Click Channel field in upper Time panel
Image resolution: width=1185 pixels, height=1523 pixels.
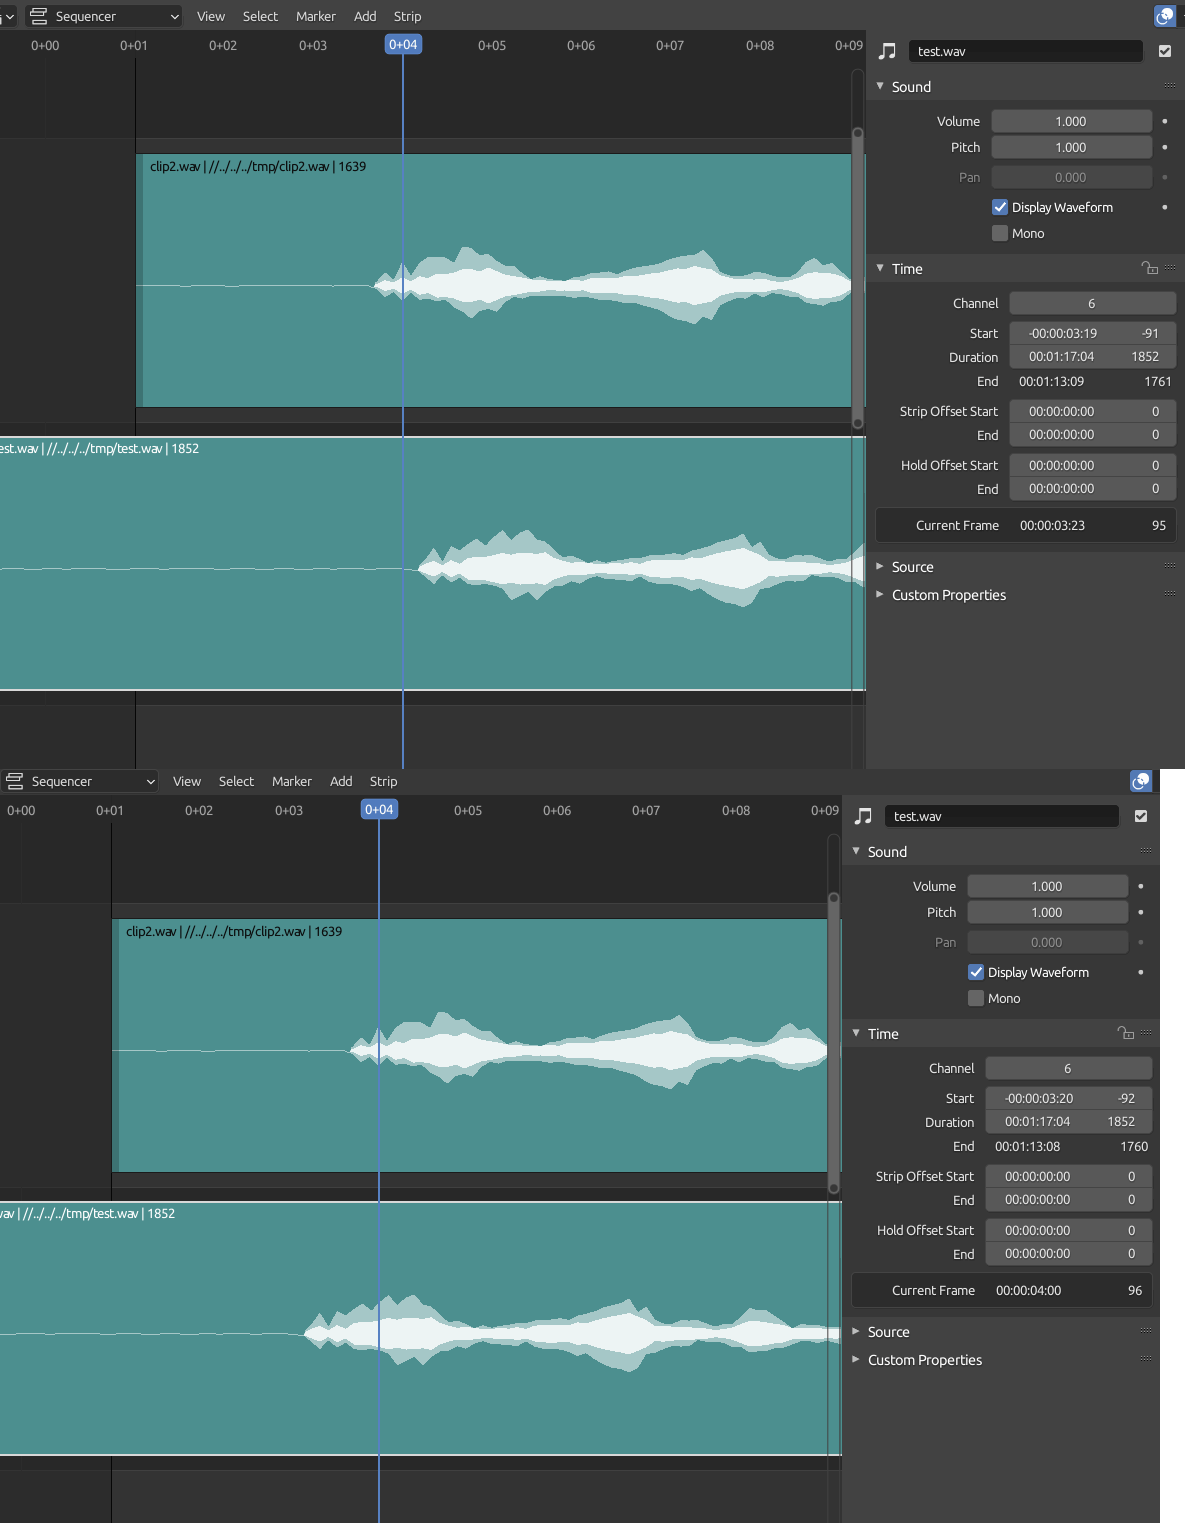[1092, 303]
